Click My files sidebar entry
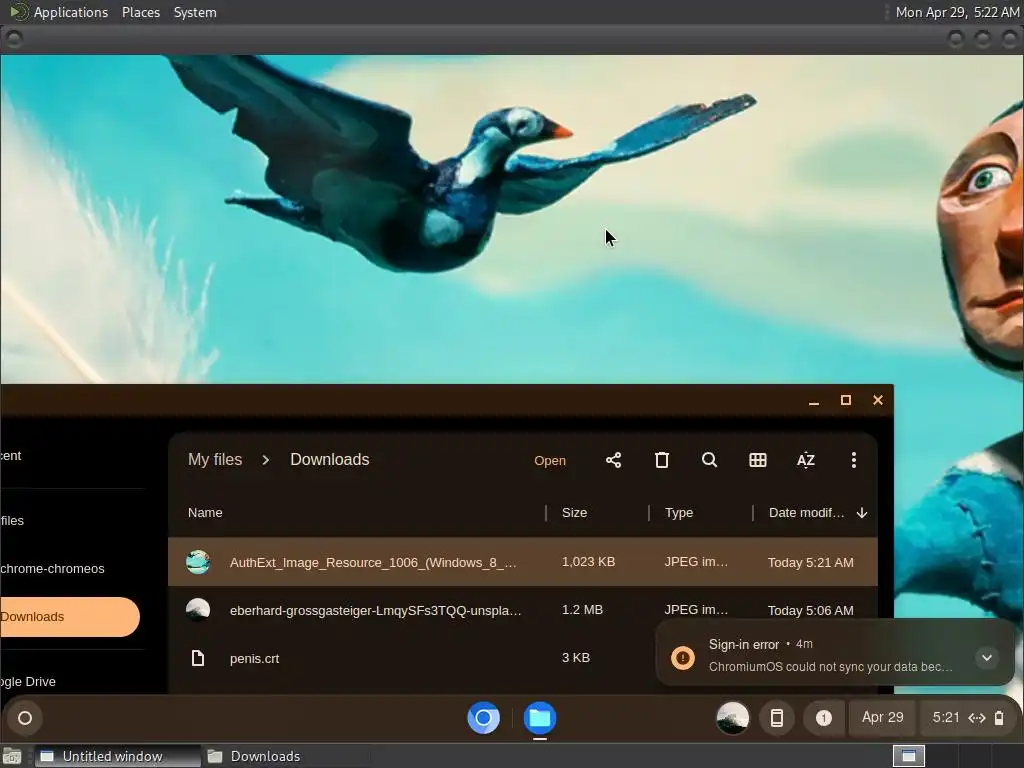The width and height of the screenshot is (1024, 768). pos(12,520)
